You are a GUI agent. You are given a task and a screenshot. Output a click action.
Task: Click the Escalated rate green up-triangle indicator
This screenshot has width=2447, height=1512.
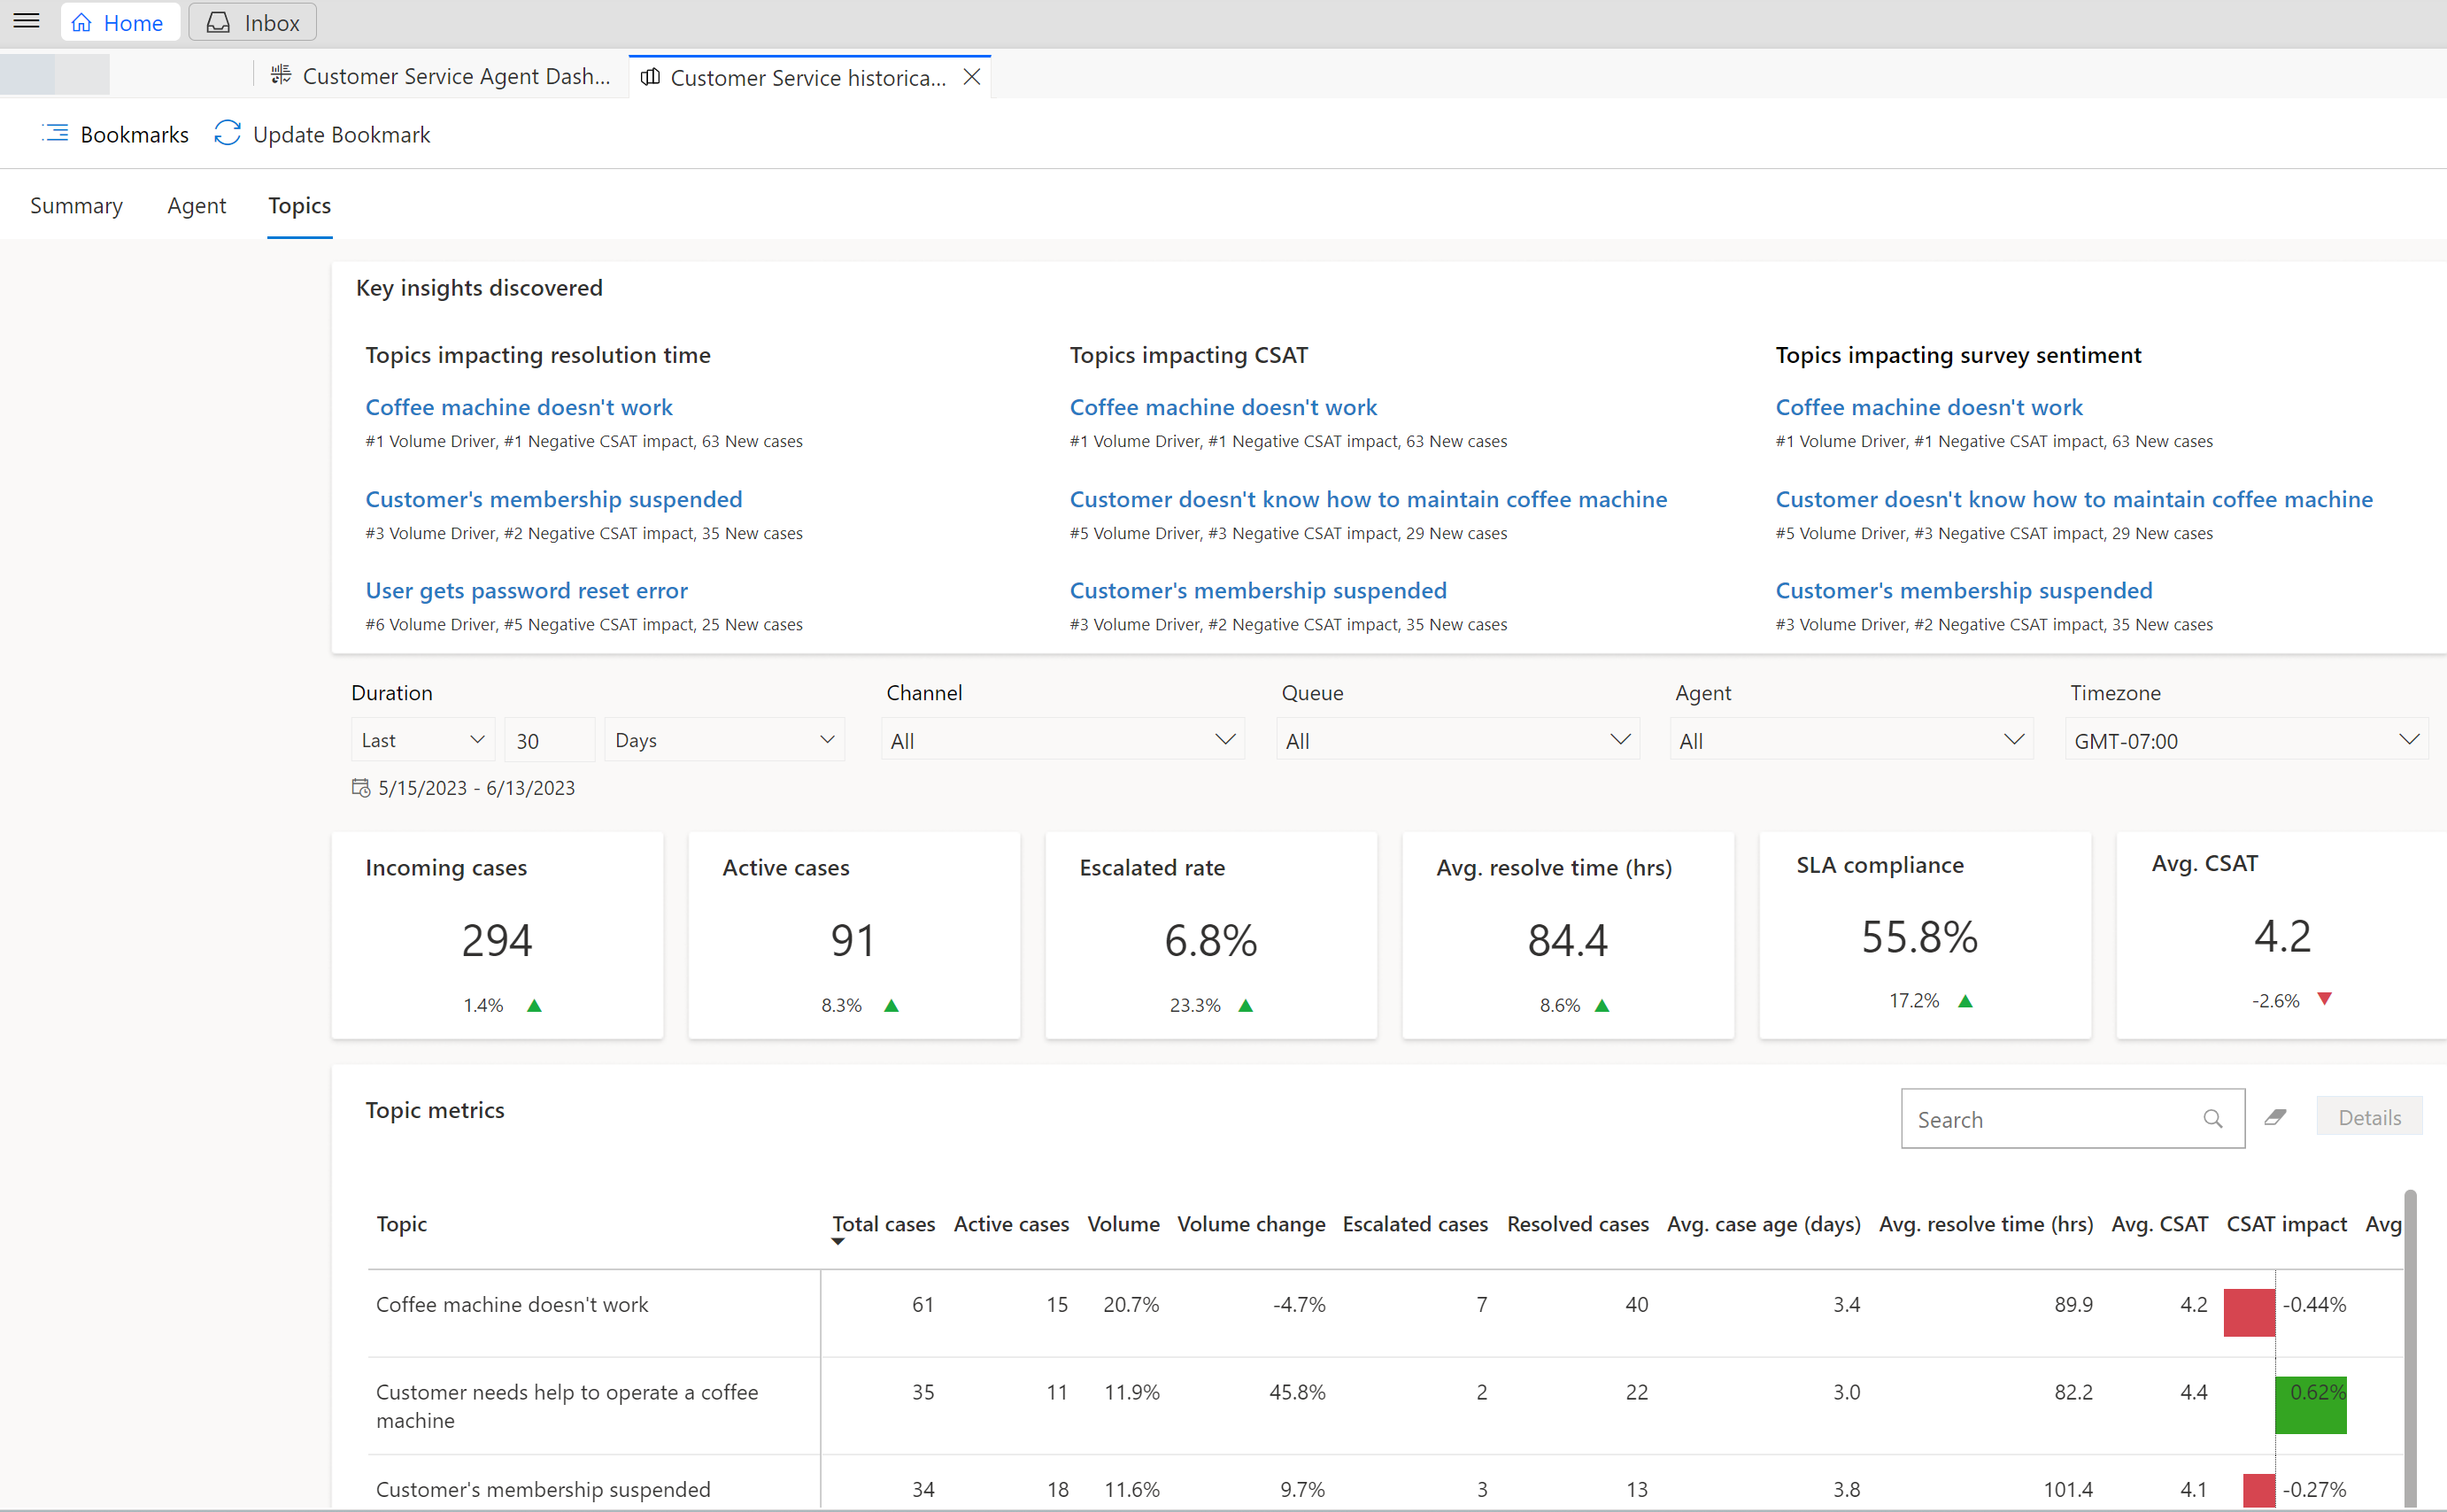[x=1245, y=1005]
